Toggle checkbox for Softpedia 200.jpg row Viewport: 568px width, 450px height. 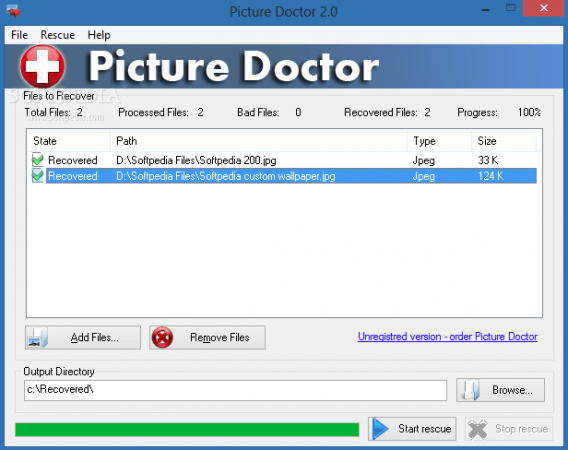pos(37,159)
